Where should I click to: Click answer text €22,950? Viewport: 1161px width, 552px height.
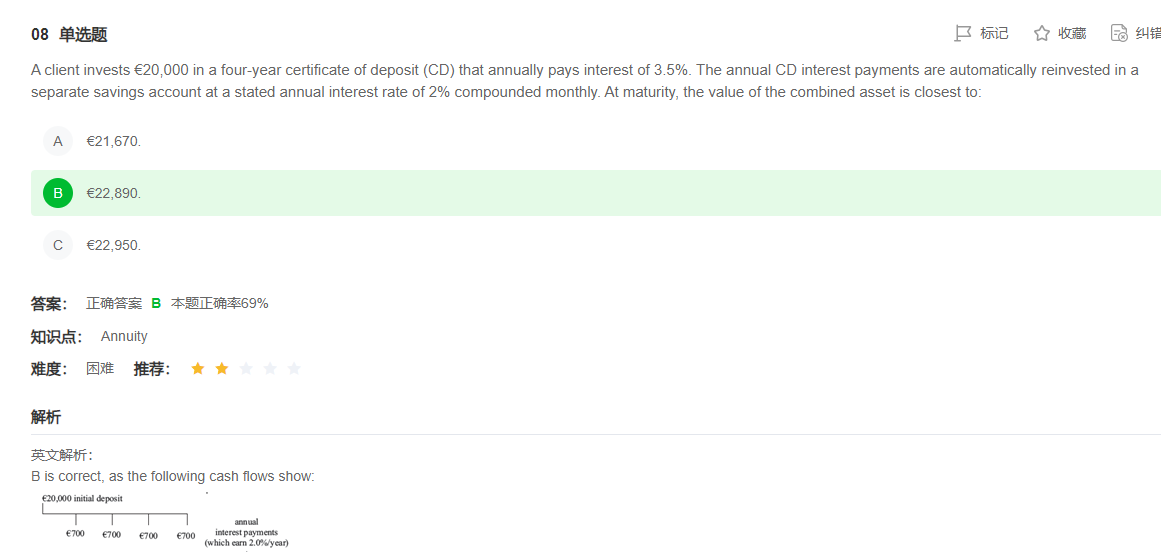(113, 245)
